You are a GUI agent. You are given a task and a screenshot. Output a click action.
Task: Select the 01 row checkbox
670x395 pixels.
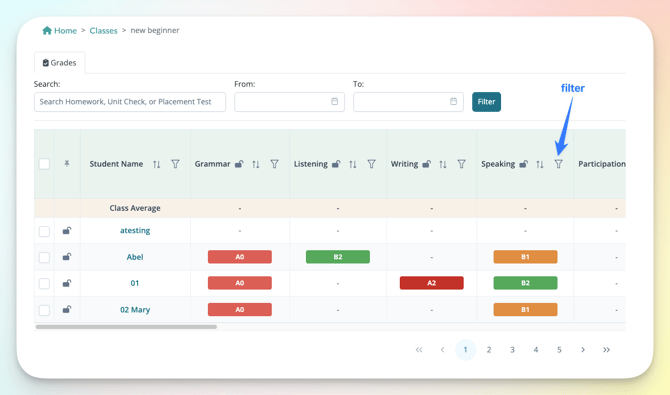44,283
